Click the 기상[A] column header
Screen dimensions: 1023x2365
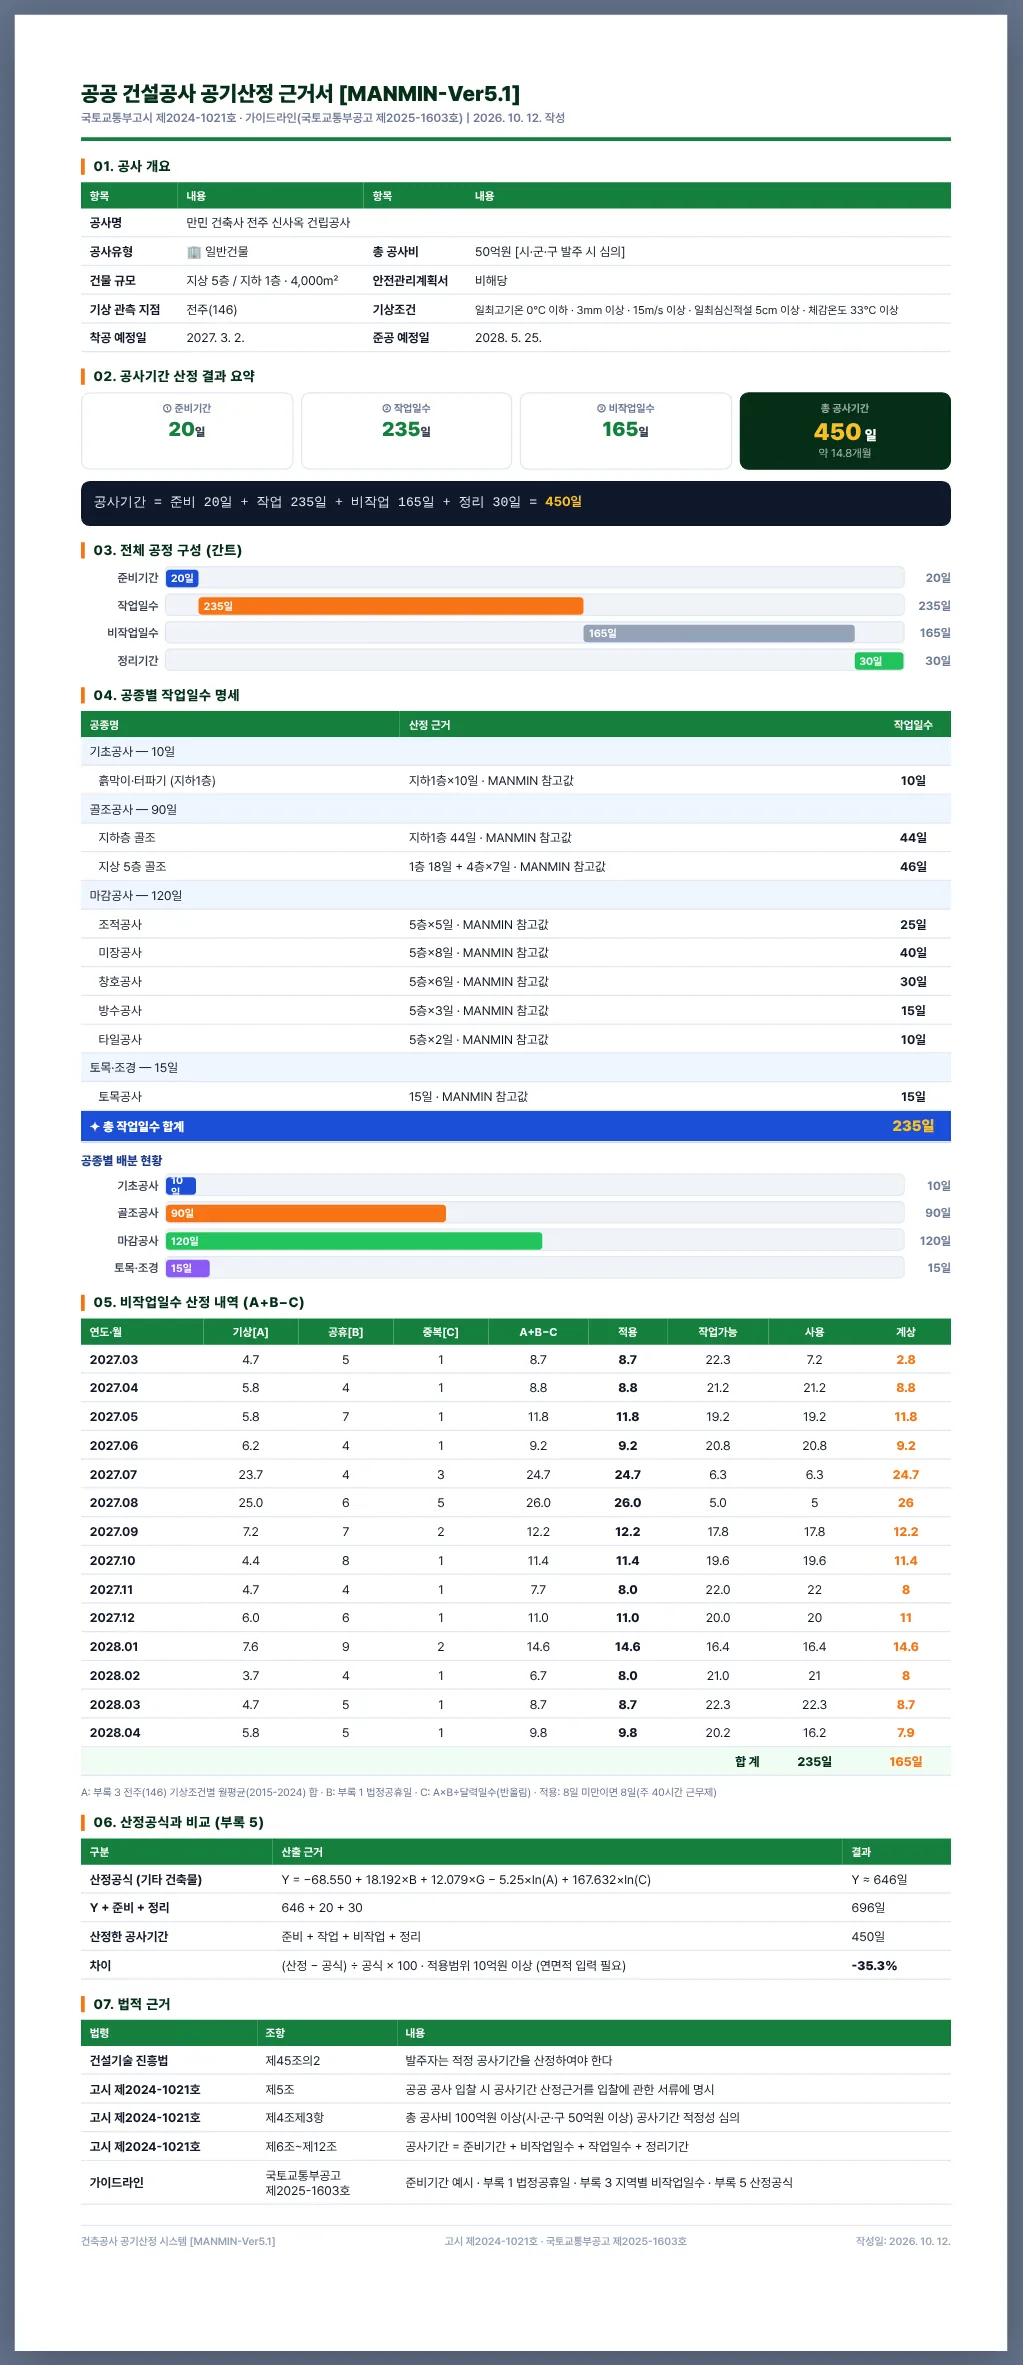click(250, 1332)
